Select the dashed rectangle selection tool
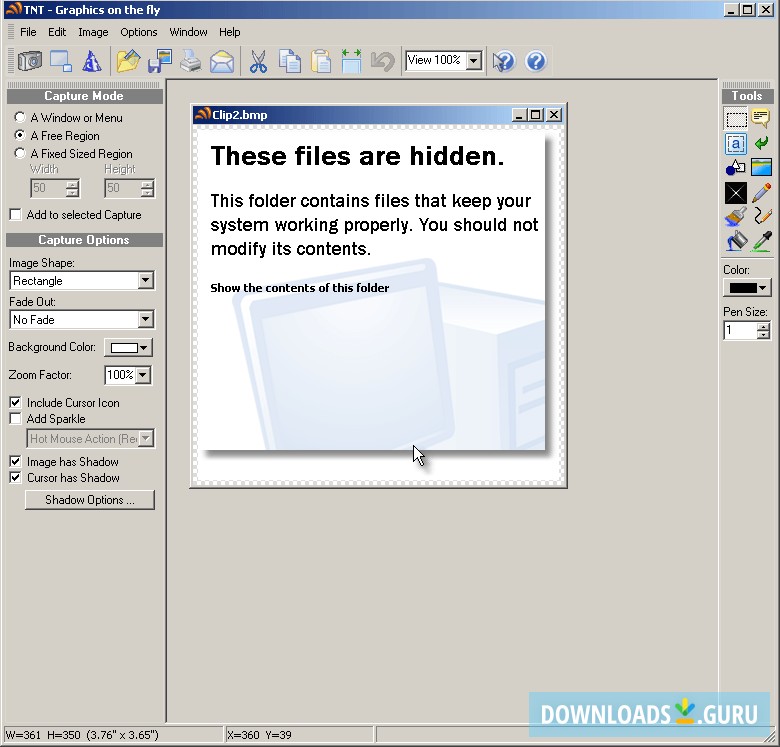The image size is (780, 747). click(x=736, y=119)
